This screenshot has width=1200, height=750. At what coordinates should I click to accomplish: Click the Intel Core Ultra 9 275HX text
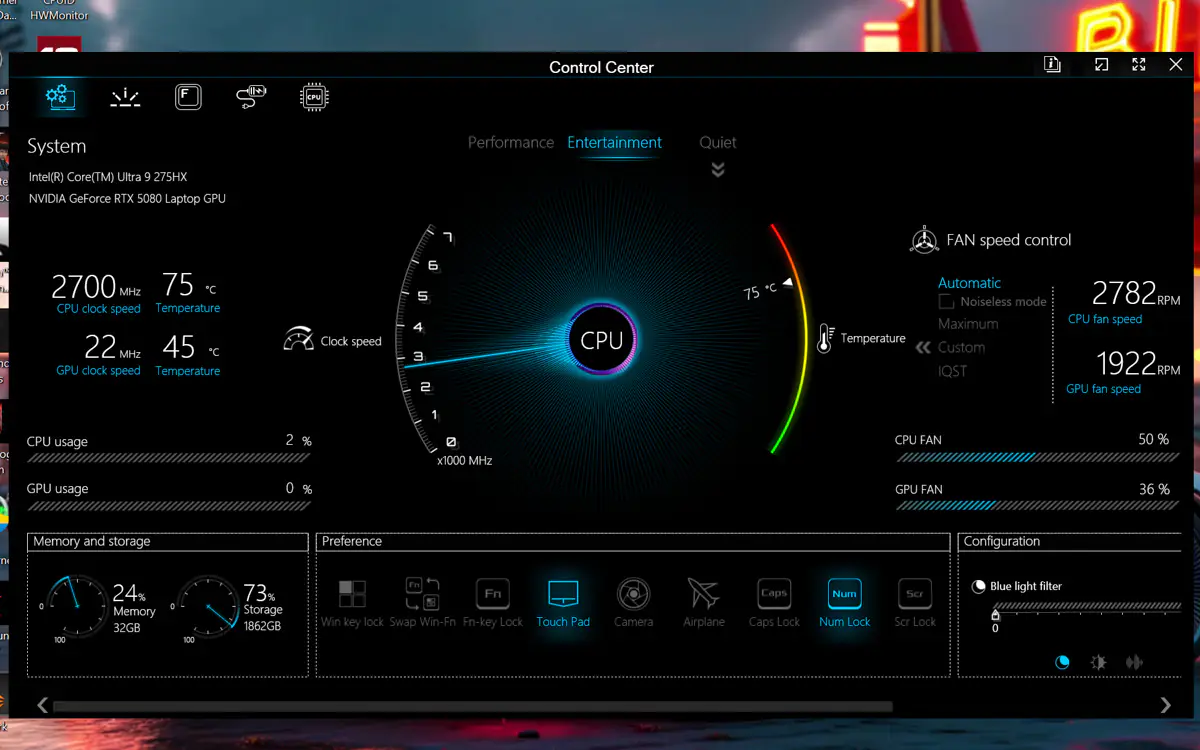coord(108,177)
